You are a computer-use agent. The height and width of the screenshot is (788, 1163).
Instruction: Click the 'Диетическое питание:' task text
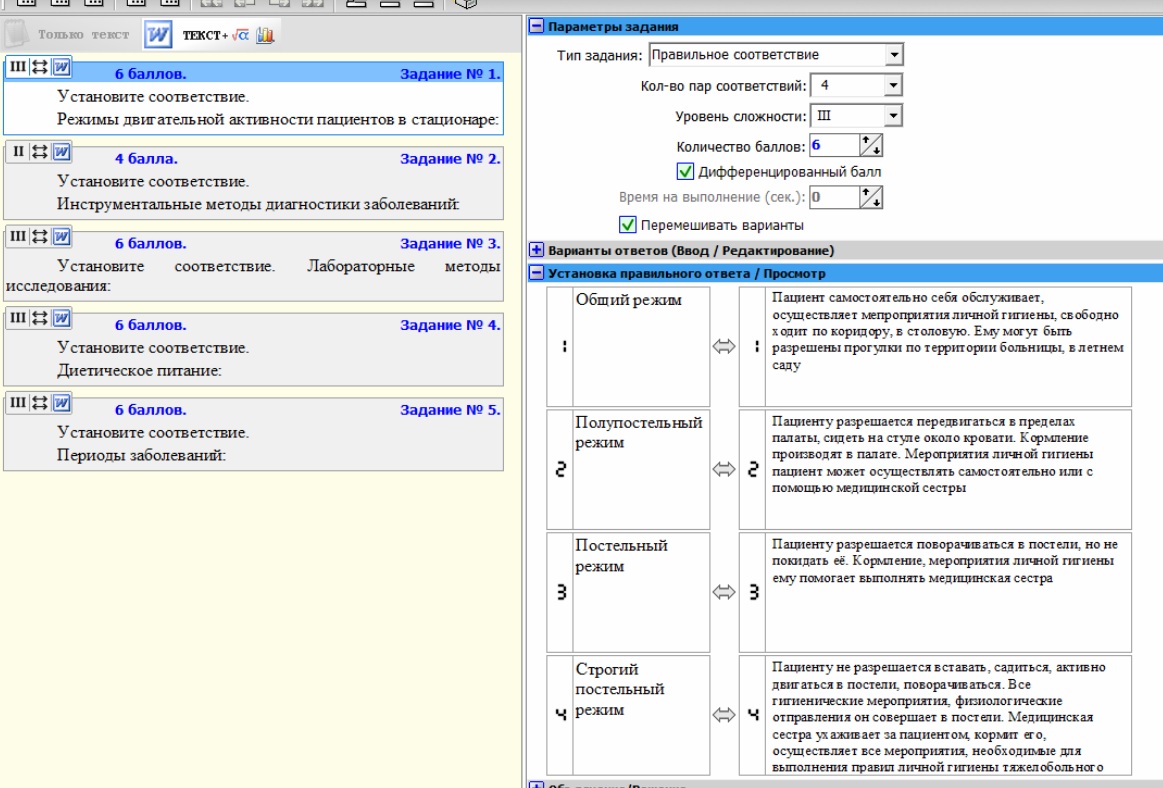[139, 370]
